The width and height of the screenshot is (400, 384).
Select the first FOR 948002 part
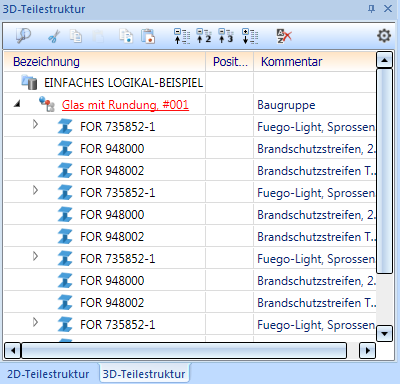(112, 171)
